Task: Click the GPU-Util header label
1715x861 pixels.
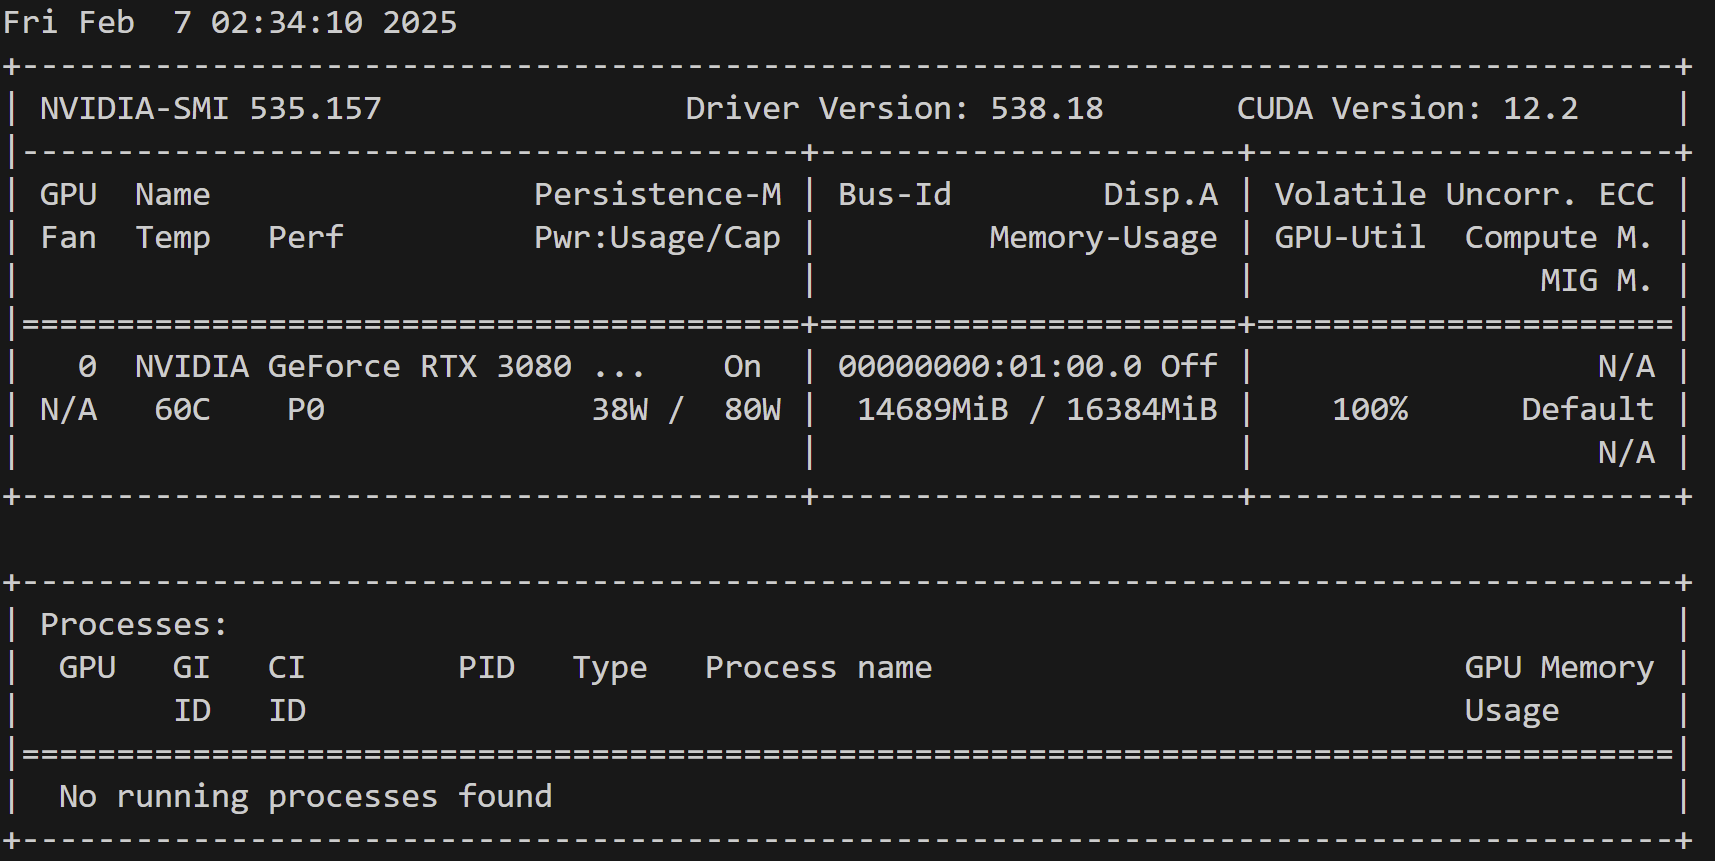Action: (x=1349, y=238)
